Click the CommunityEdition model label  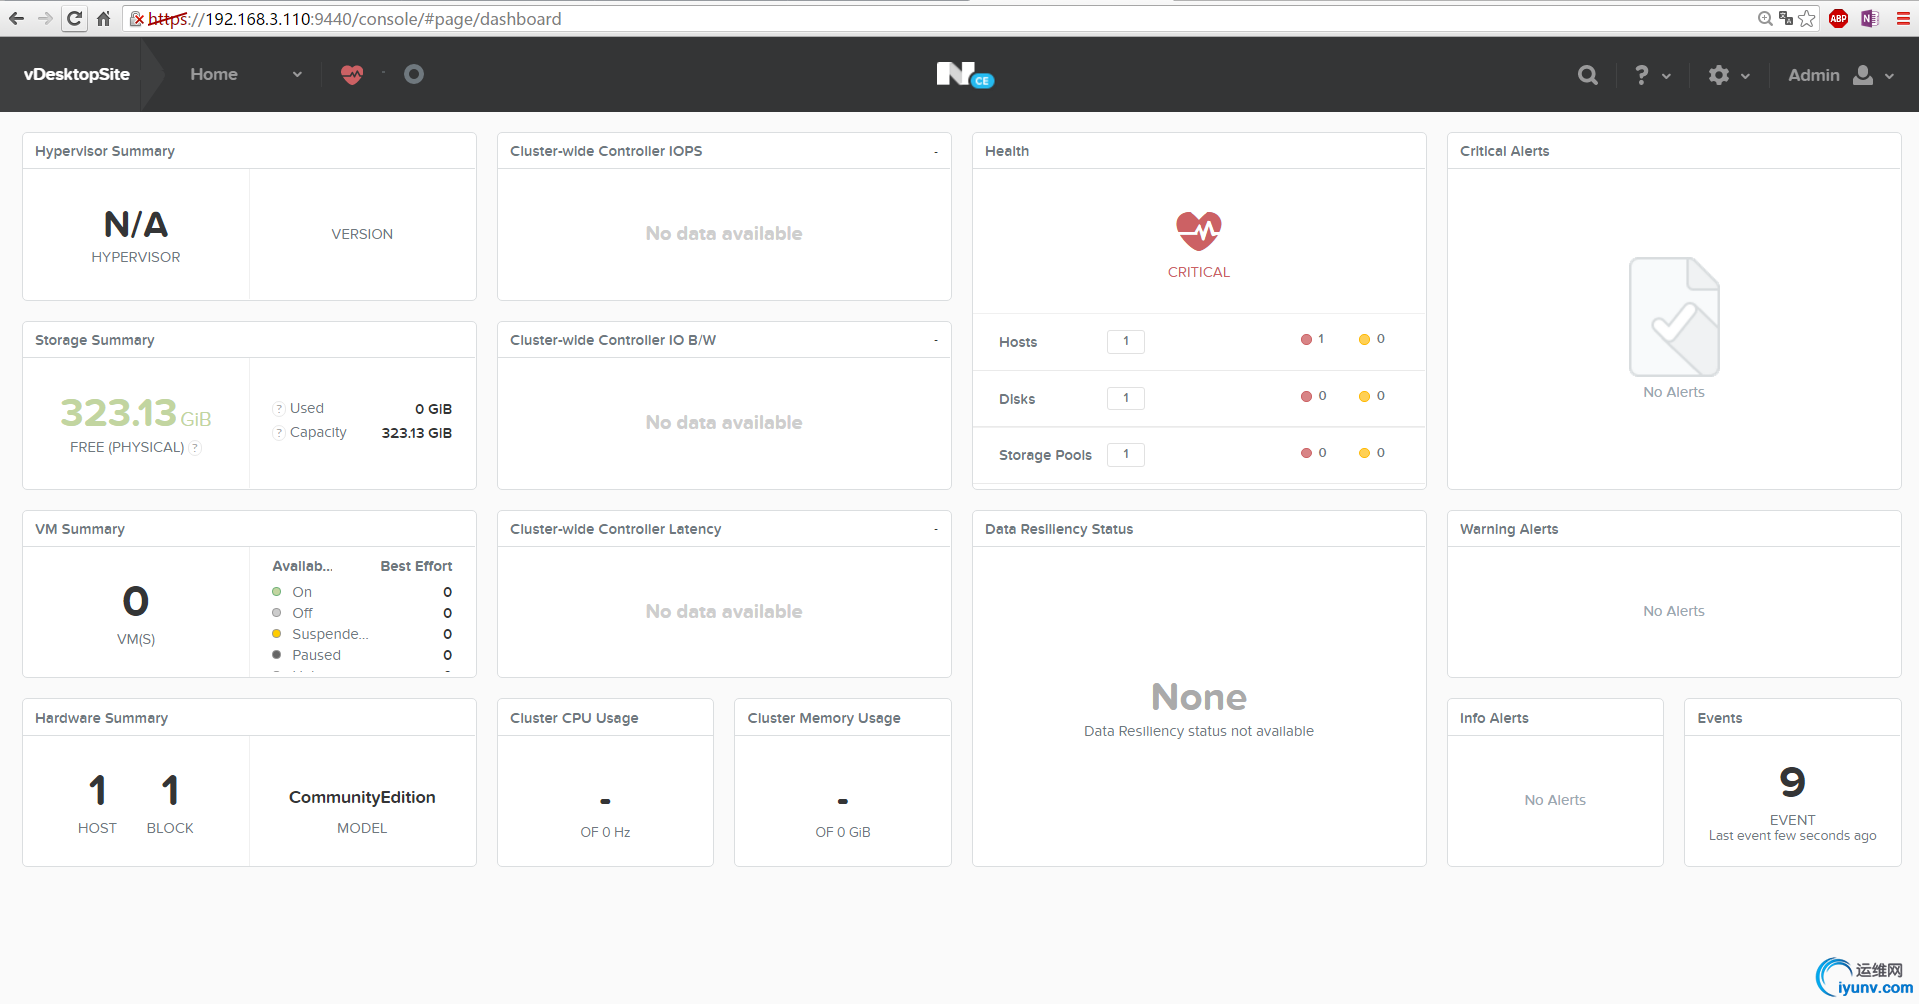(362, 797)
